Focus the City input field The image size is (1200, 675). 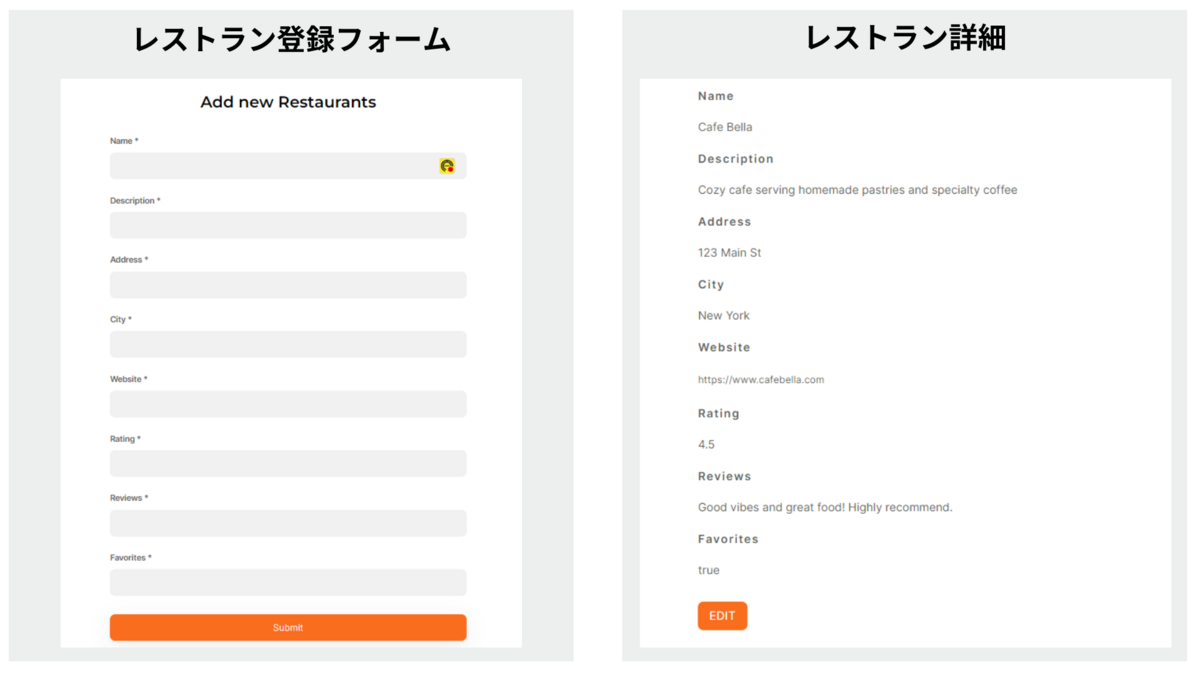[x=288, y=344]
